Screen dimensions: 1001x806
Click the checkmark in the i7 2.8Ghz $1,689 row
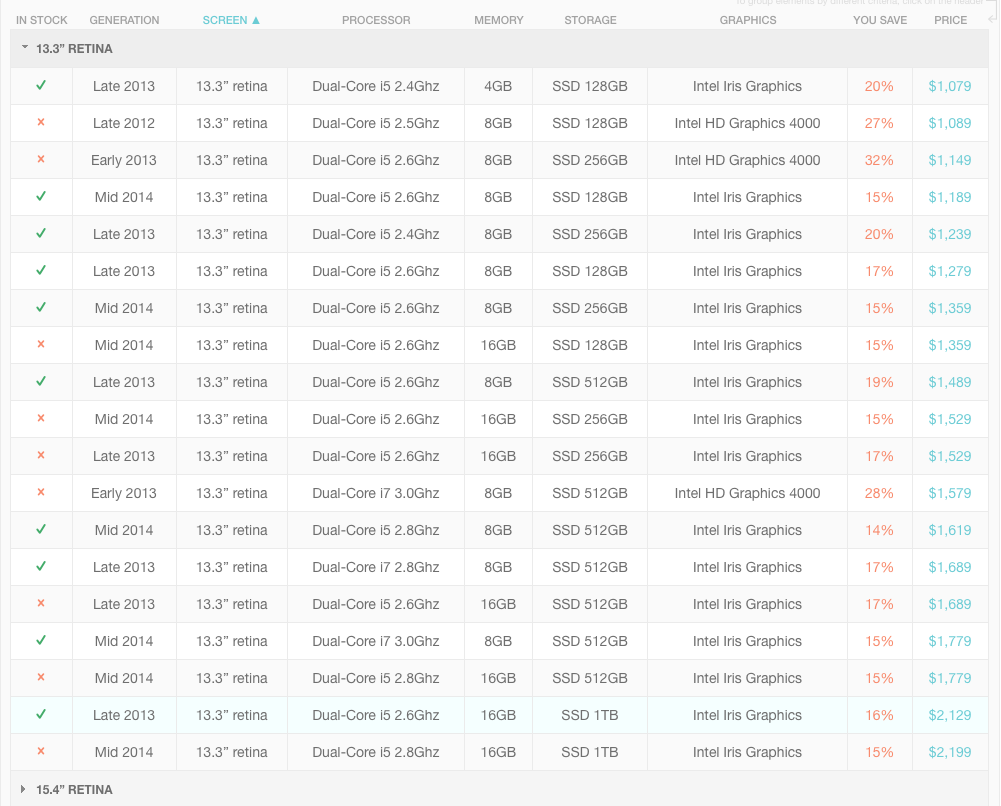[41, 567]
